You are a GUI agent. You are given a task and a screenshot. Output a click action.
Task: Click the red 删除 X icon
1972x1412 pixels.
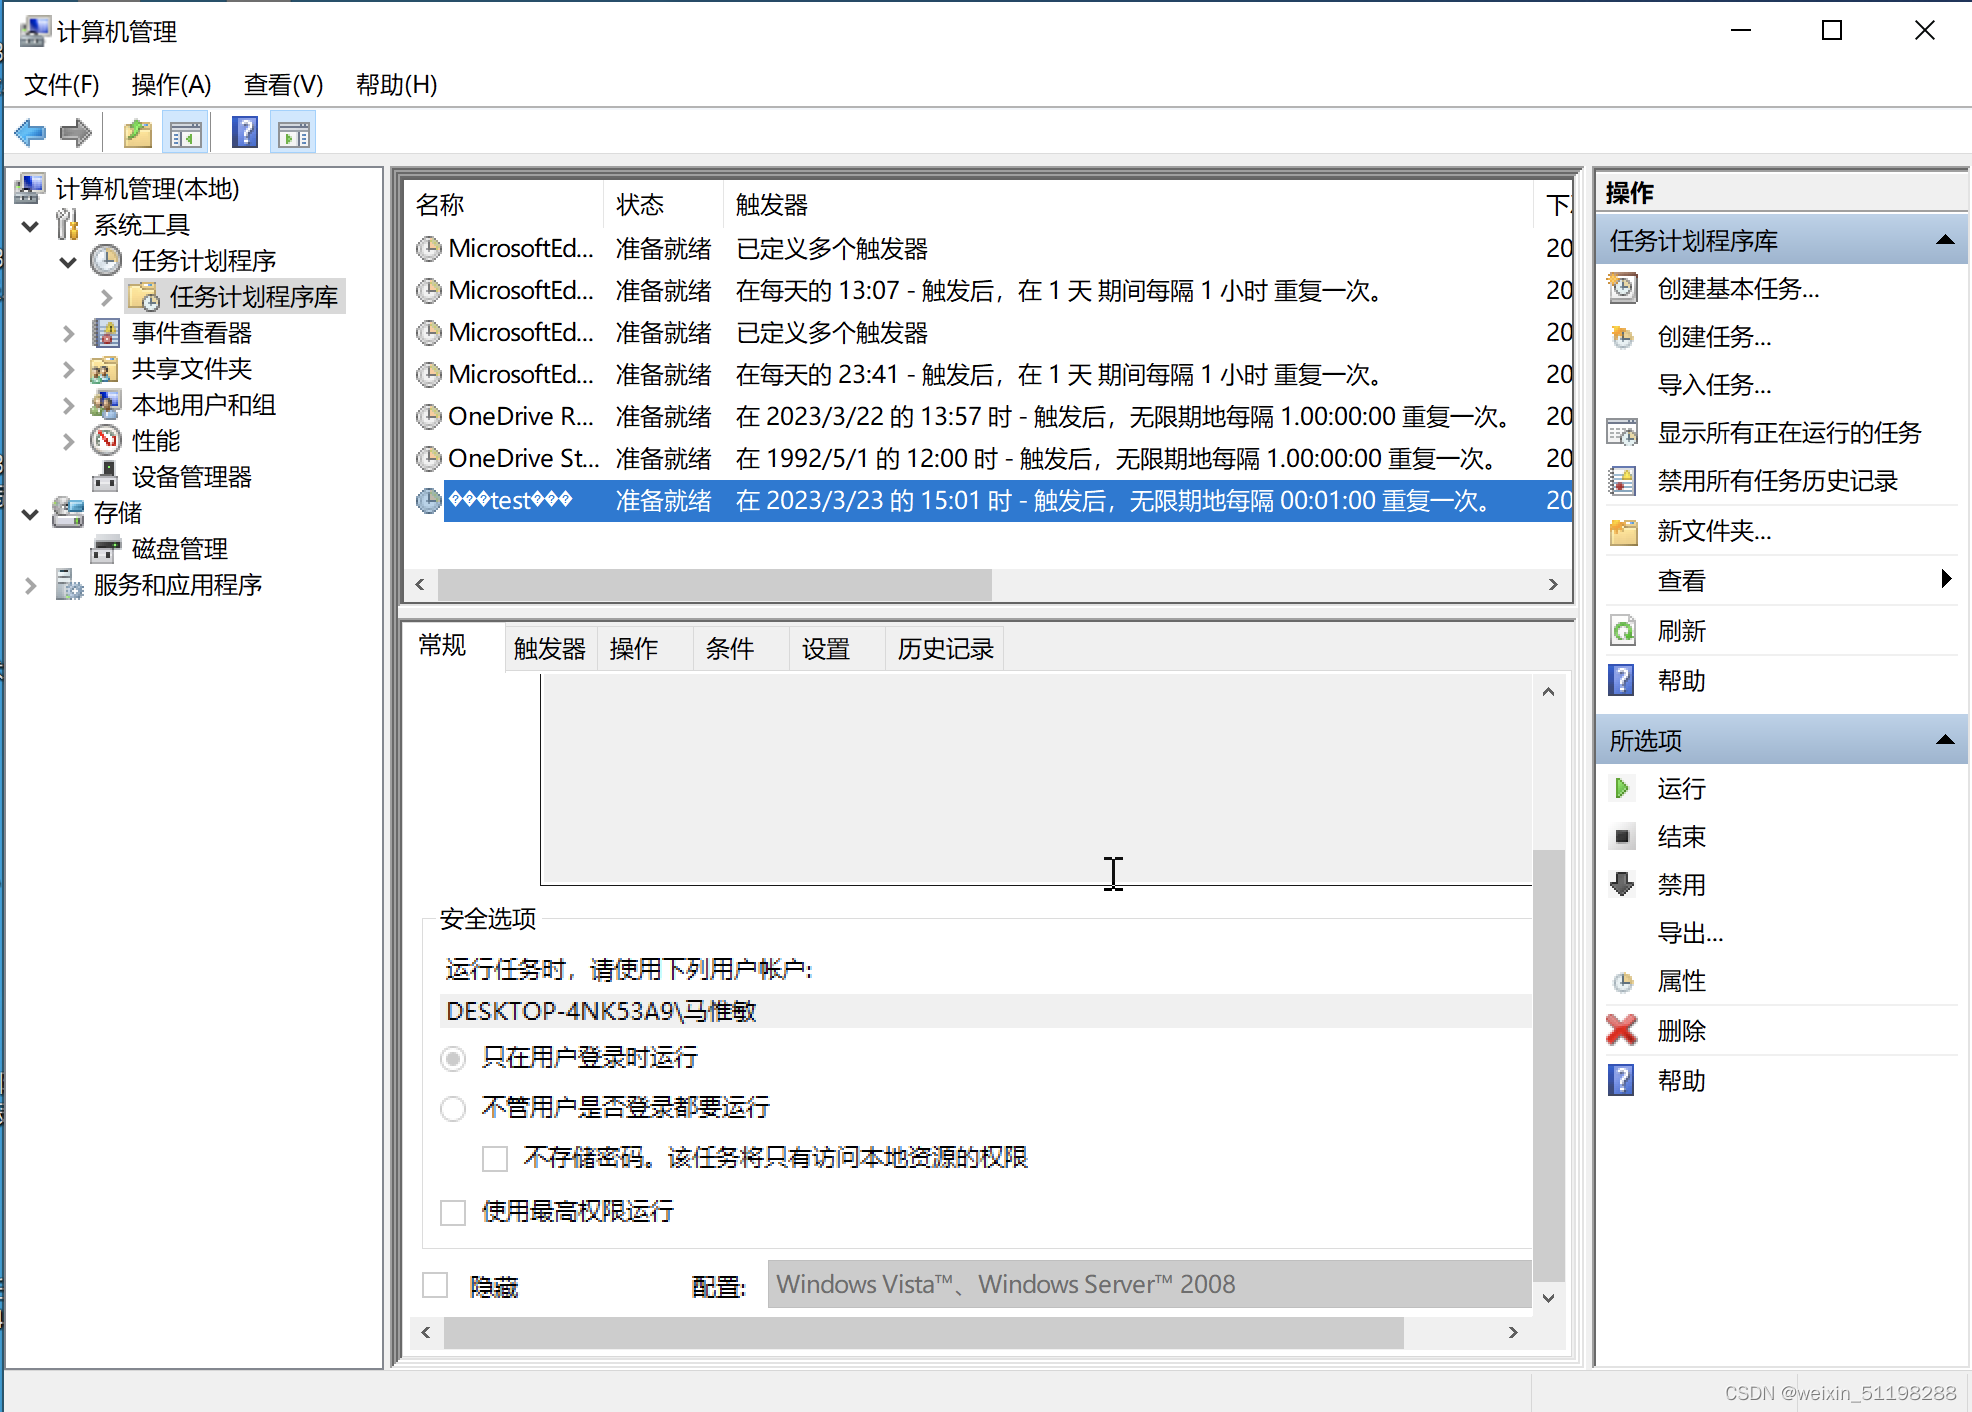pos(1622,1030)
